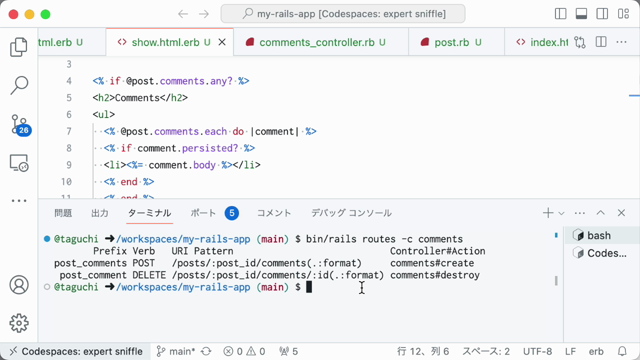The height and width of the screenshot is (360, 640).
Task: Open the 問題 (Problems) panel tab
Action: pyautogui.click(x=63, y=213)
